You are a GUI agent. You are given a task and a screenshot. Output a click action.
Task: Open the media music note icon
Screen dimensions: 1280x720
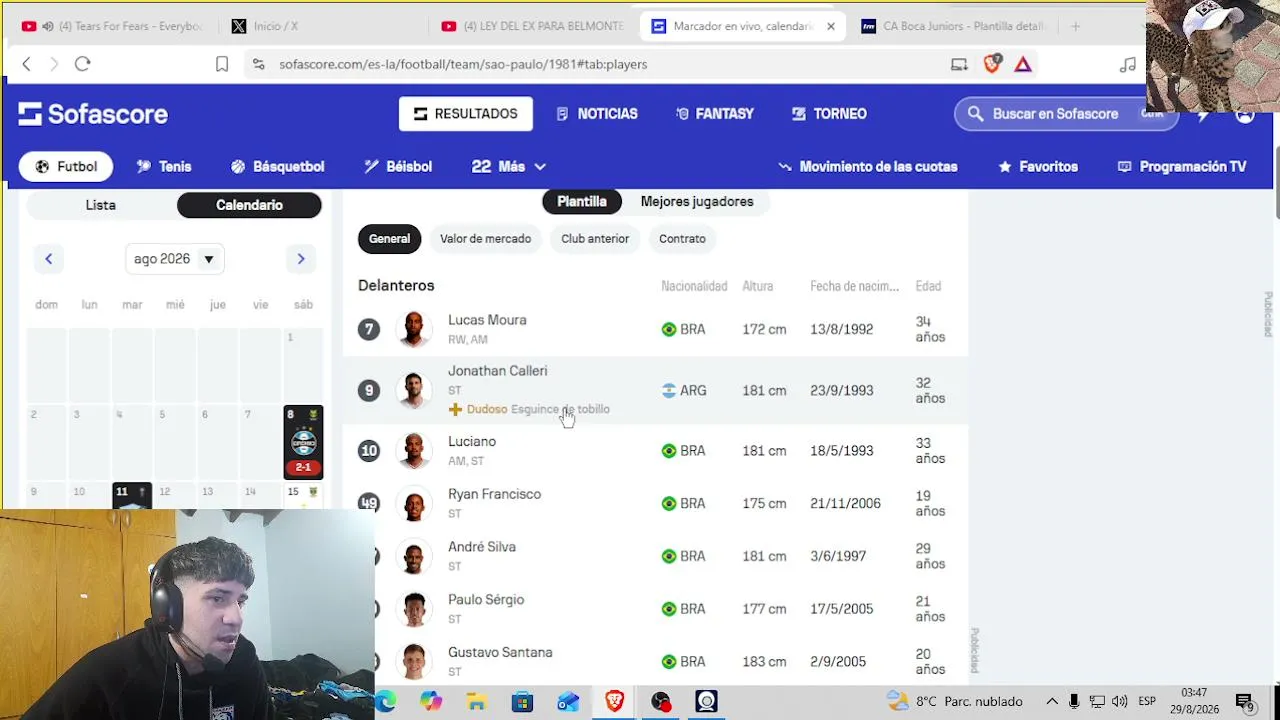point(1128,64)
